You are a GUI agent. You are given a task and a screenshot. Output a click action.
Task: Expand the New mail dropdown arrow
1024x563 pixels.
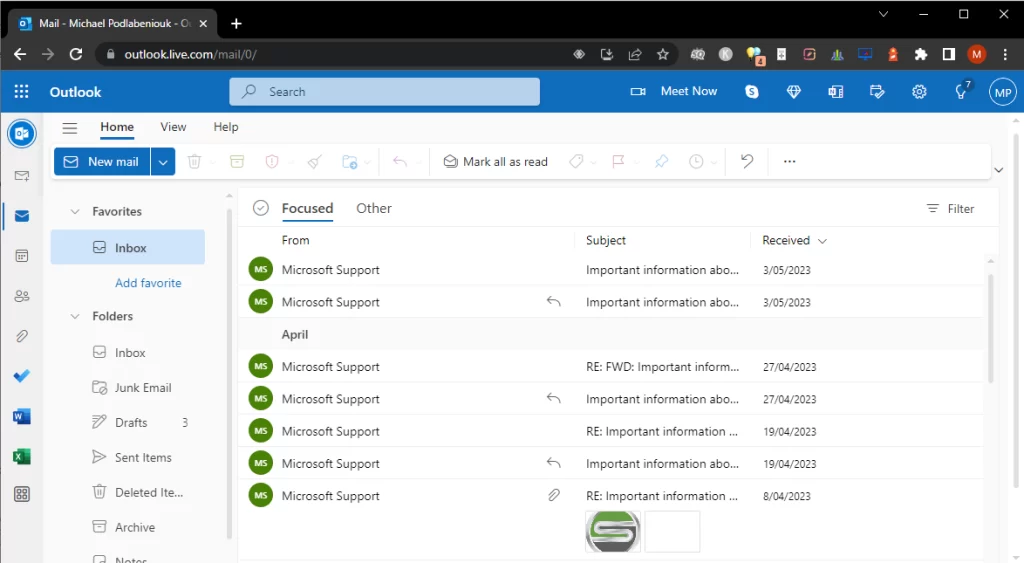(163, 161)
